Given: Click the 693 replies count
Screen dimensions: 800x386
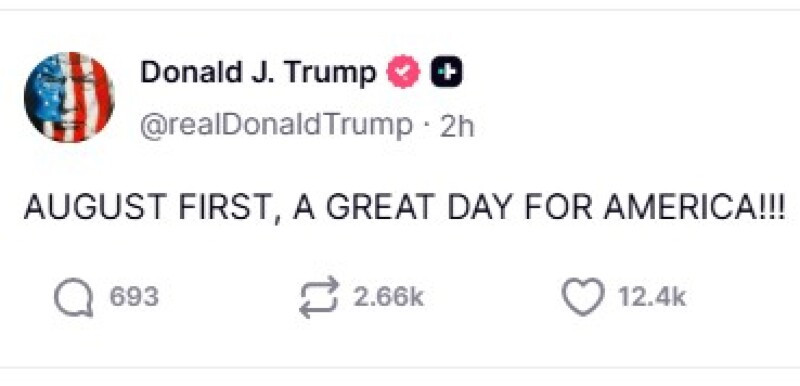Looking at the screenshot, I should (134, 297).
